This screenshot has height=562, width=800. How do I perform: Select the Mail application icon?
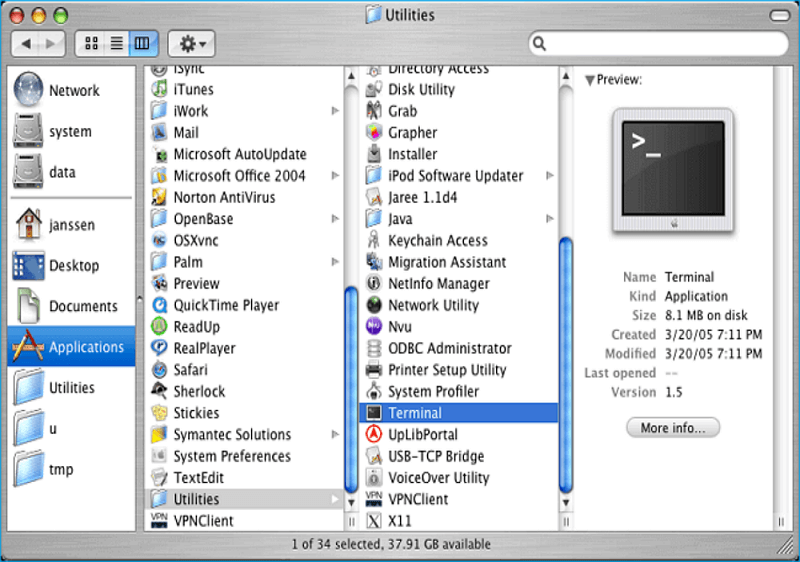tap(160, 133)
